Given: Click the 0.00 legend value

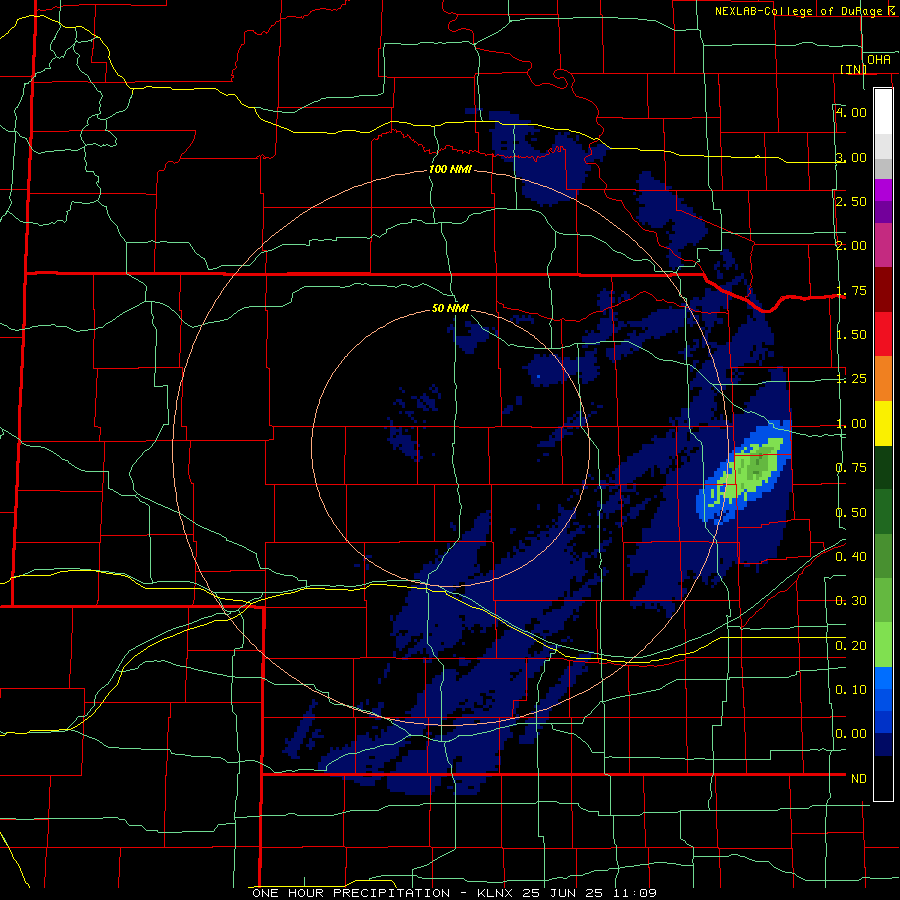Looking at the screenshot, I should pyautogui.click(x=851, y=734).
